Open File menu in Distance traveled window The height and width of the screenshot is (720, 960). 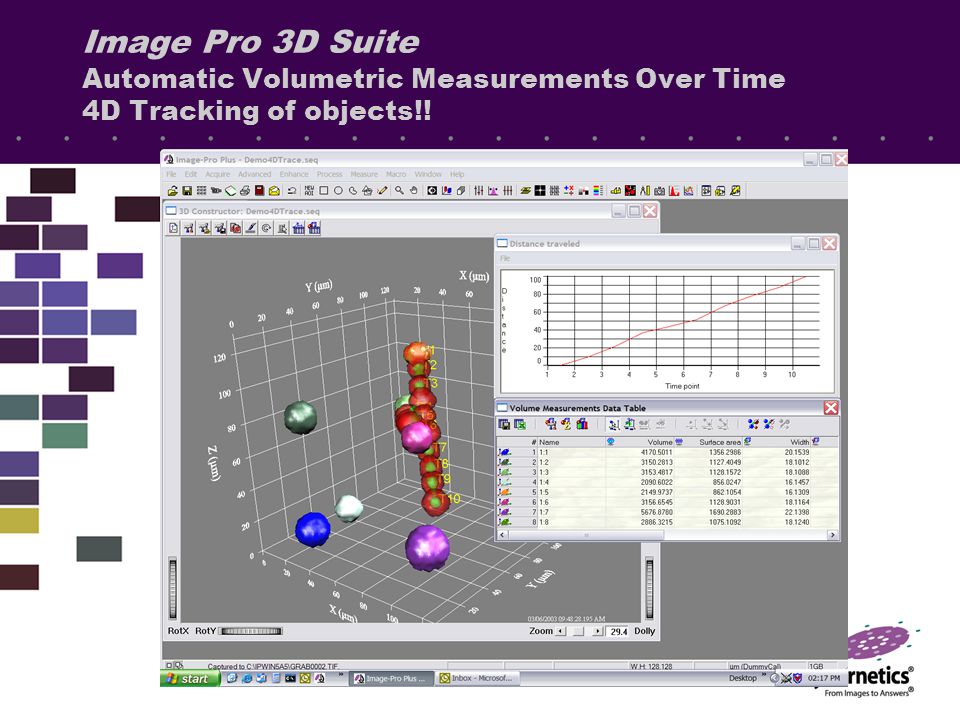point(505,258)
